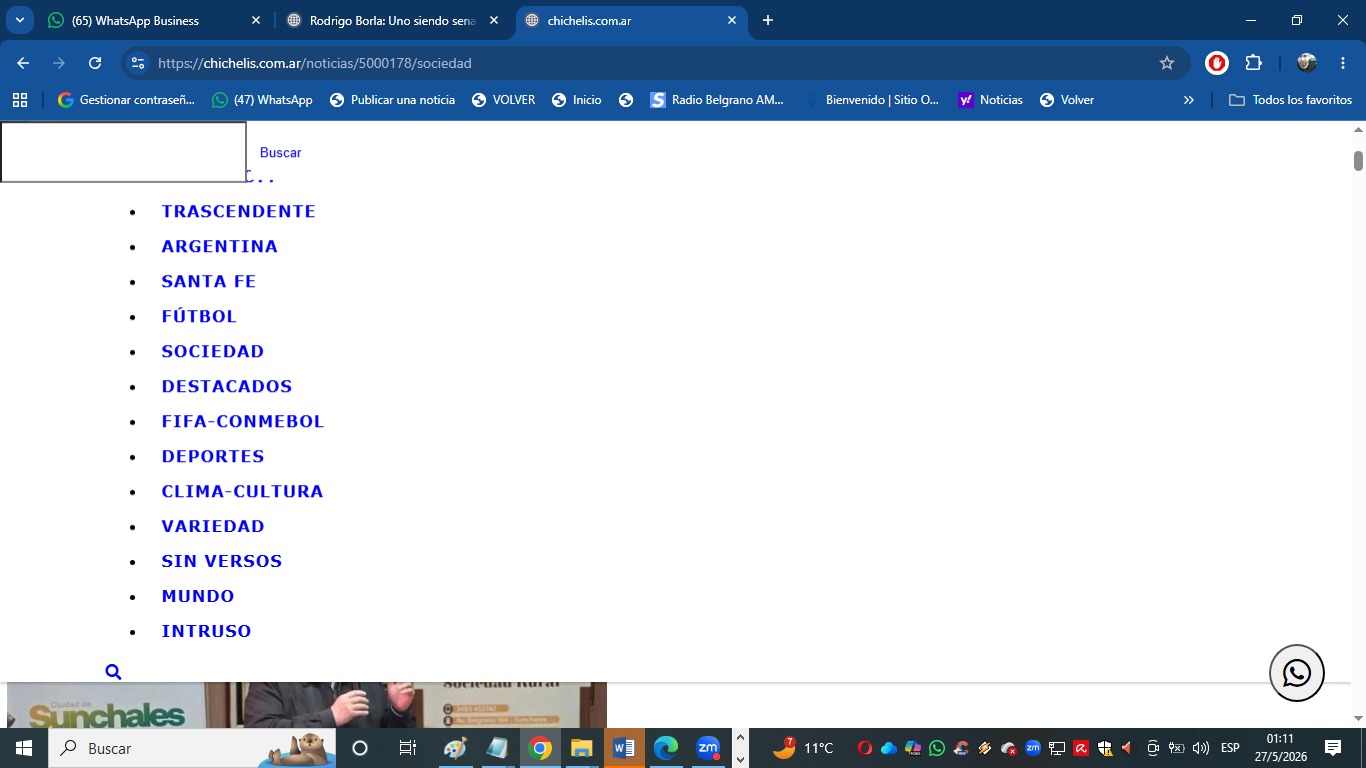This screenshot has width=1366, height=768.
Task: Open the notifications action center
Action: (x=1332, y=748)
